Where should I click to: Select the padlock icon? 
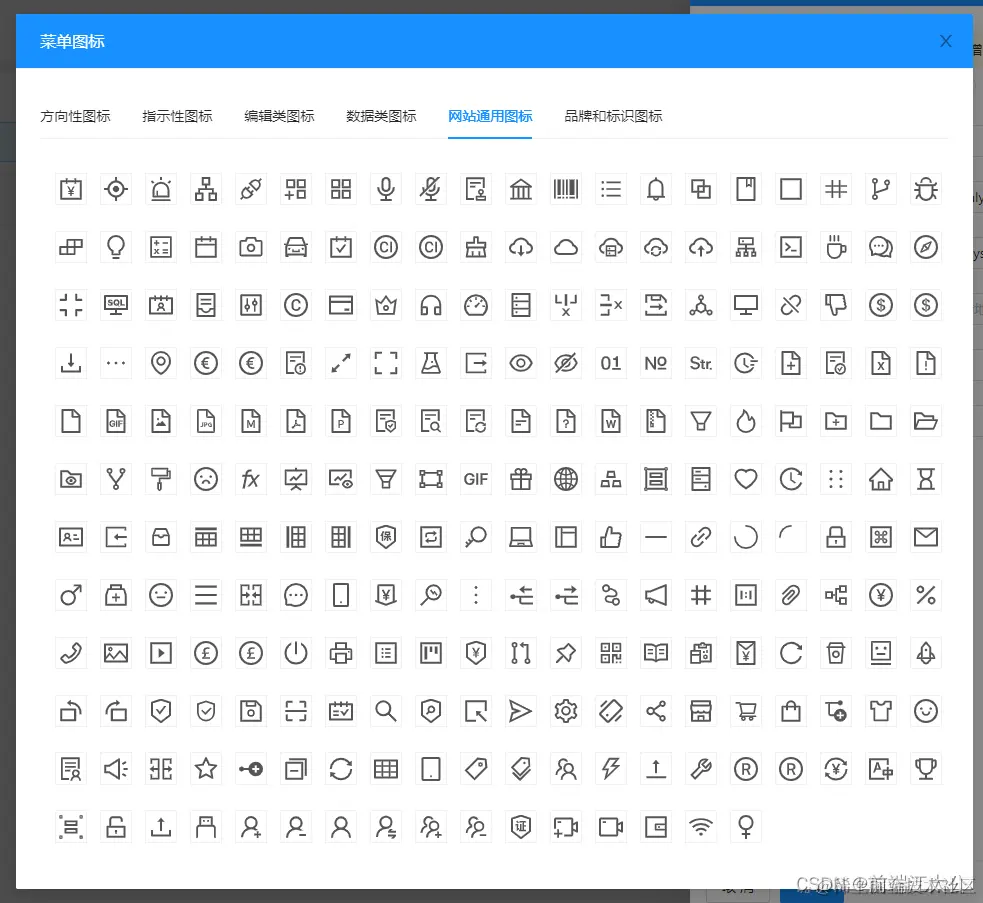835,537
